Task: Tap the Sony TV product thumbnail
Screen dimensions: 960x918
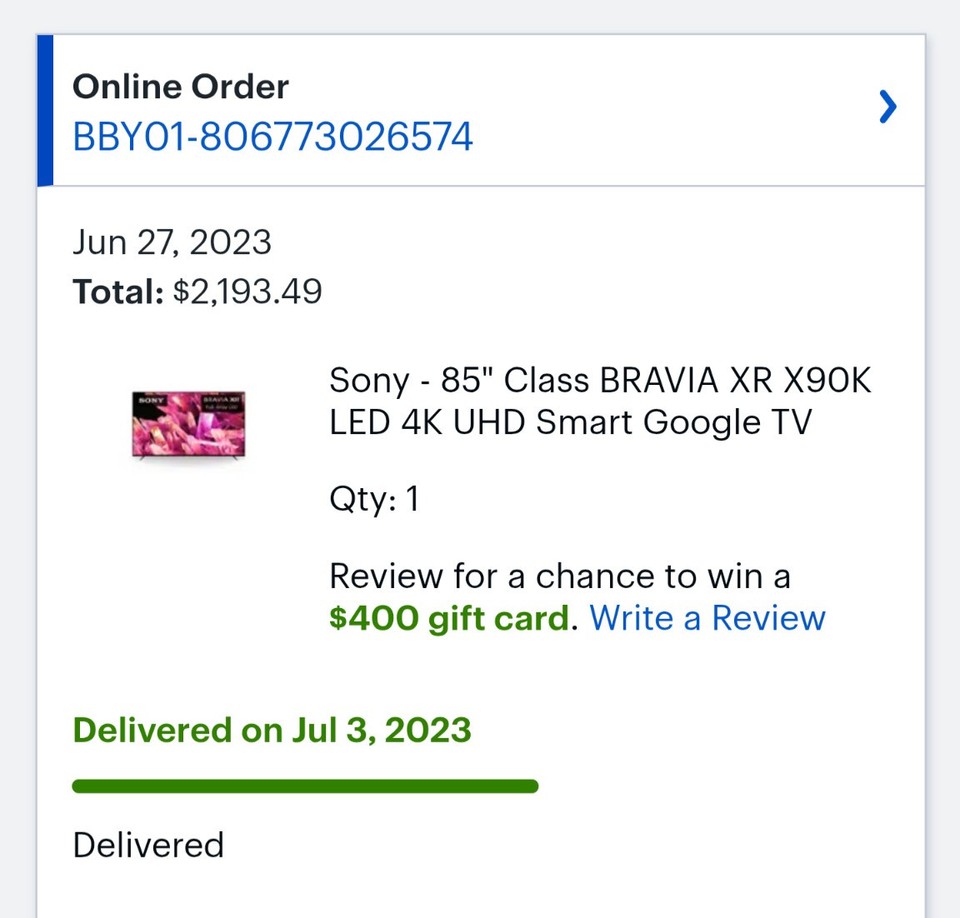Action: [188, 425]
